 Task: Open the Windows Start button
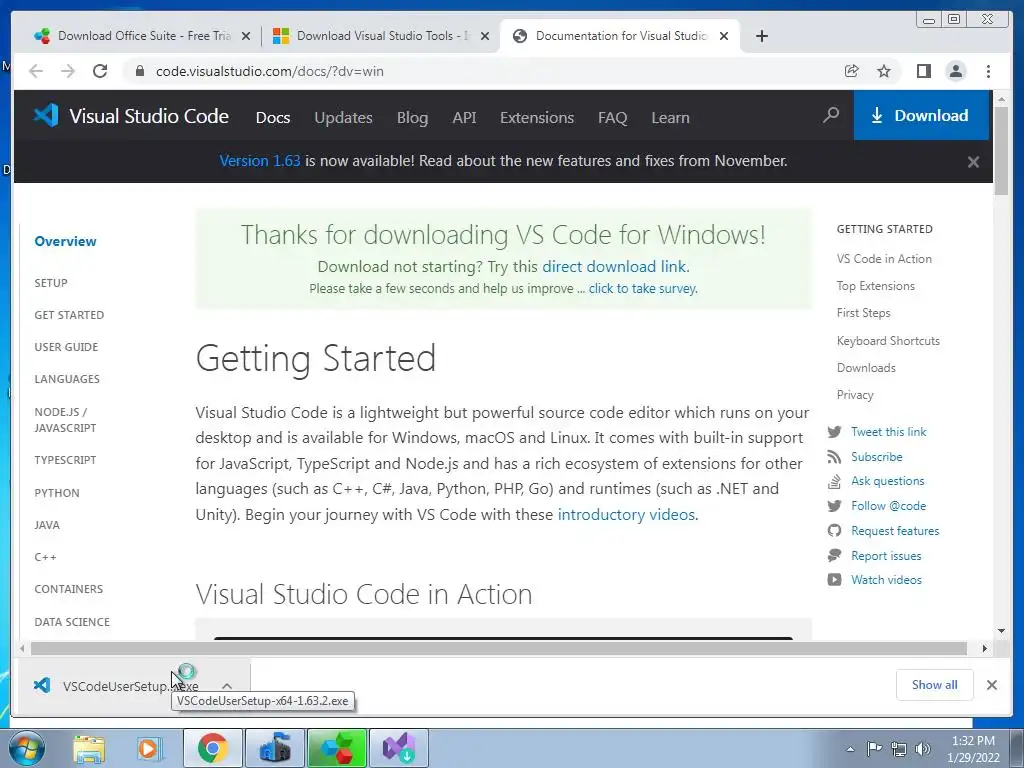(x=27, y=748)
